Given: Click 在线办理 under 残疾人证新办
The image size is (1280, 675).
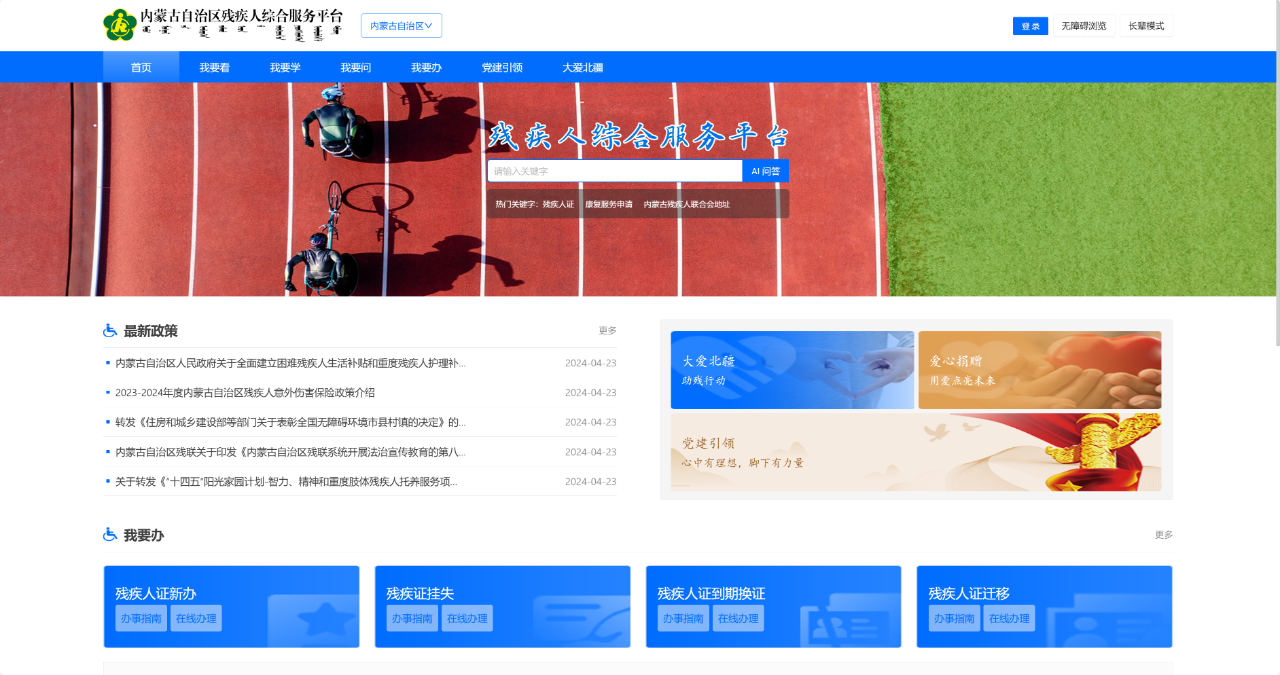Looking at the screenshot, I should point(196,619).
